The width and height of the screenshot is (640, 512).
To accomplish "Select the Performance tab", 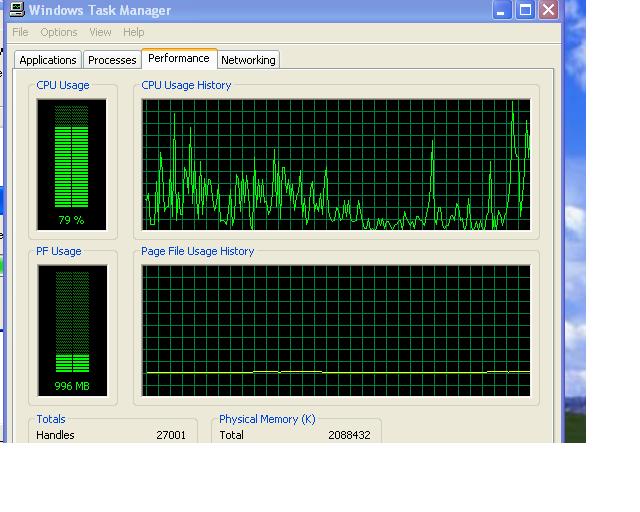I will (x=179, y=58).
